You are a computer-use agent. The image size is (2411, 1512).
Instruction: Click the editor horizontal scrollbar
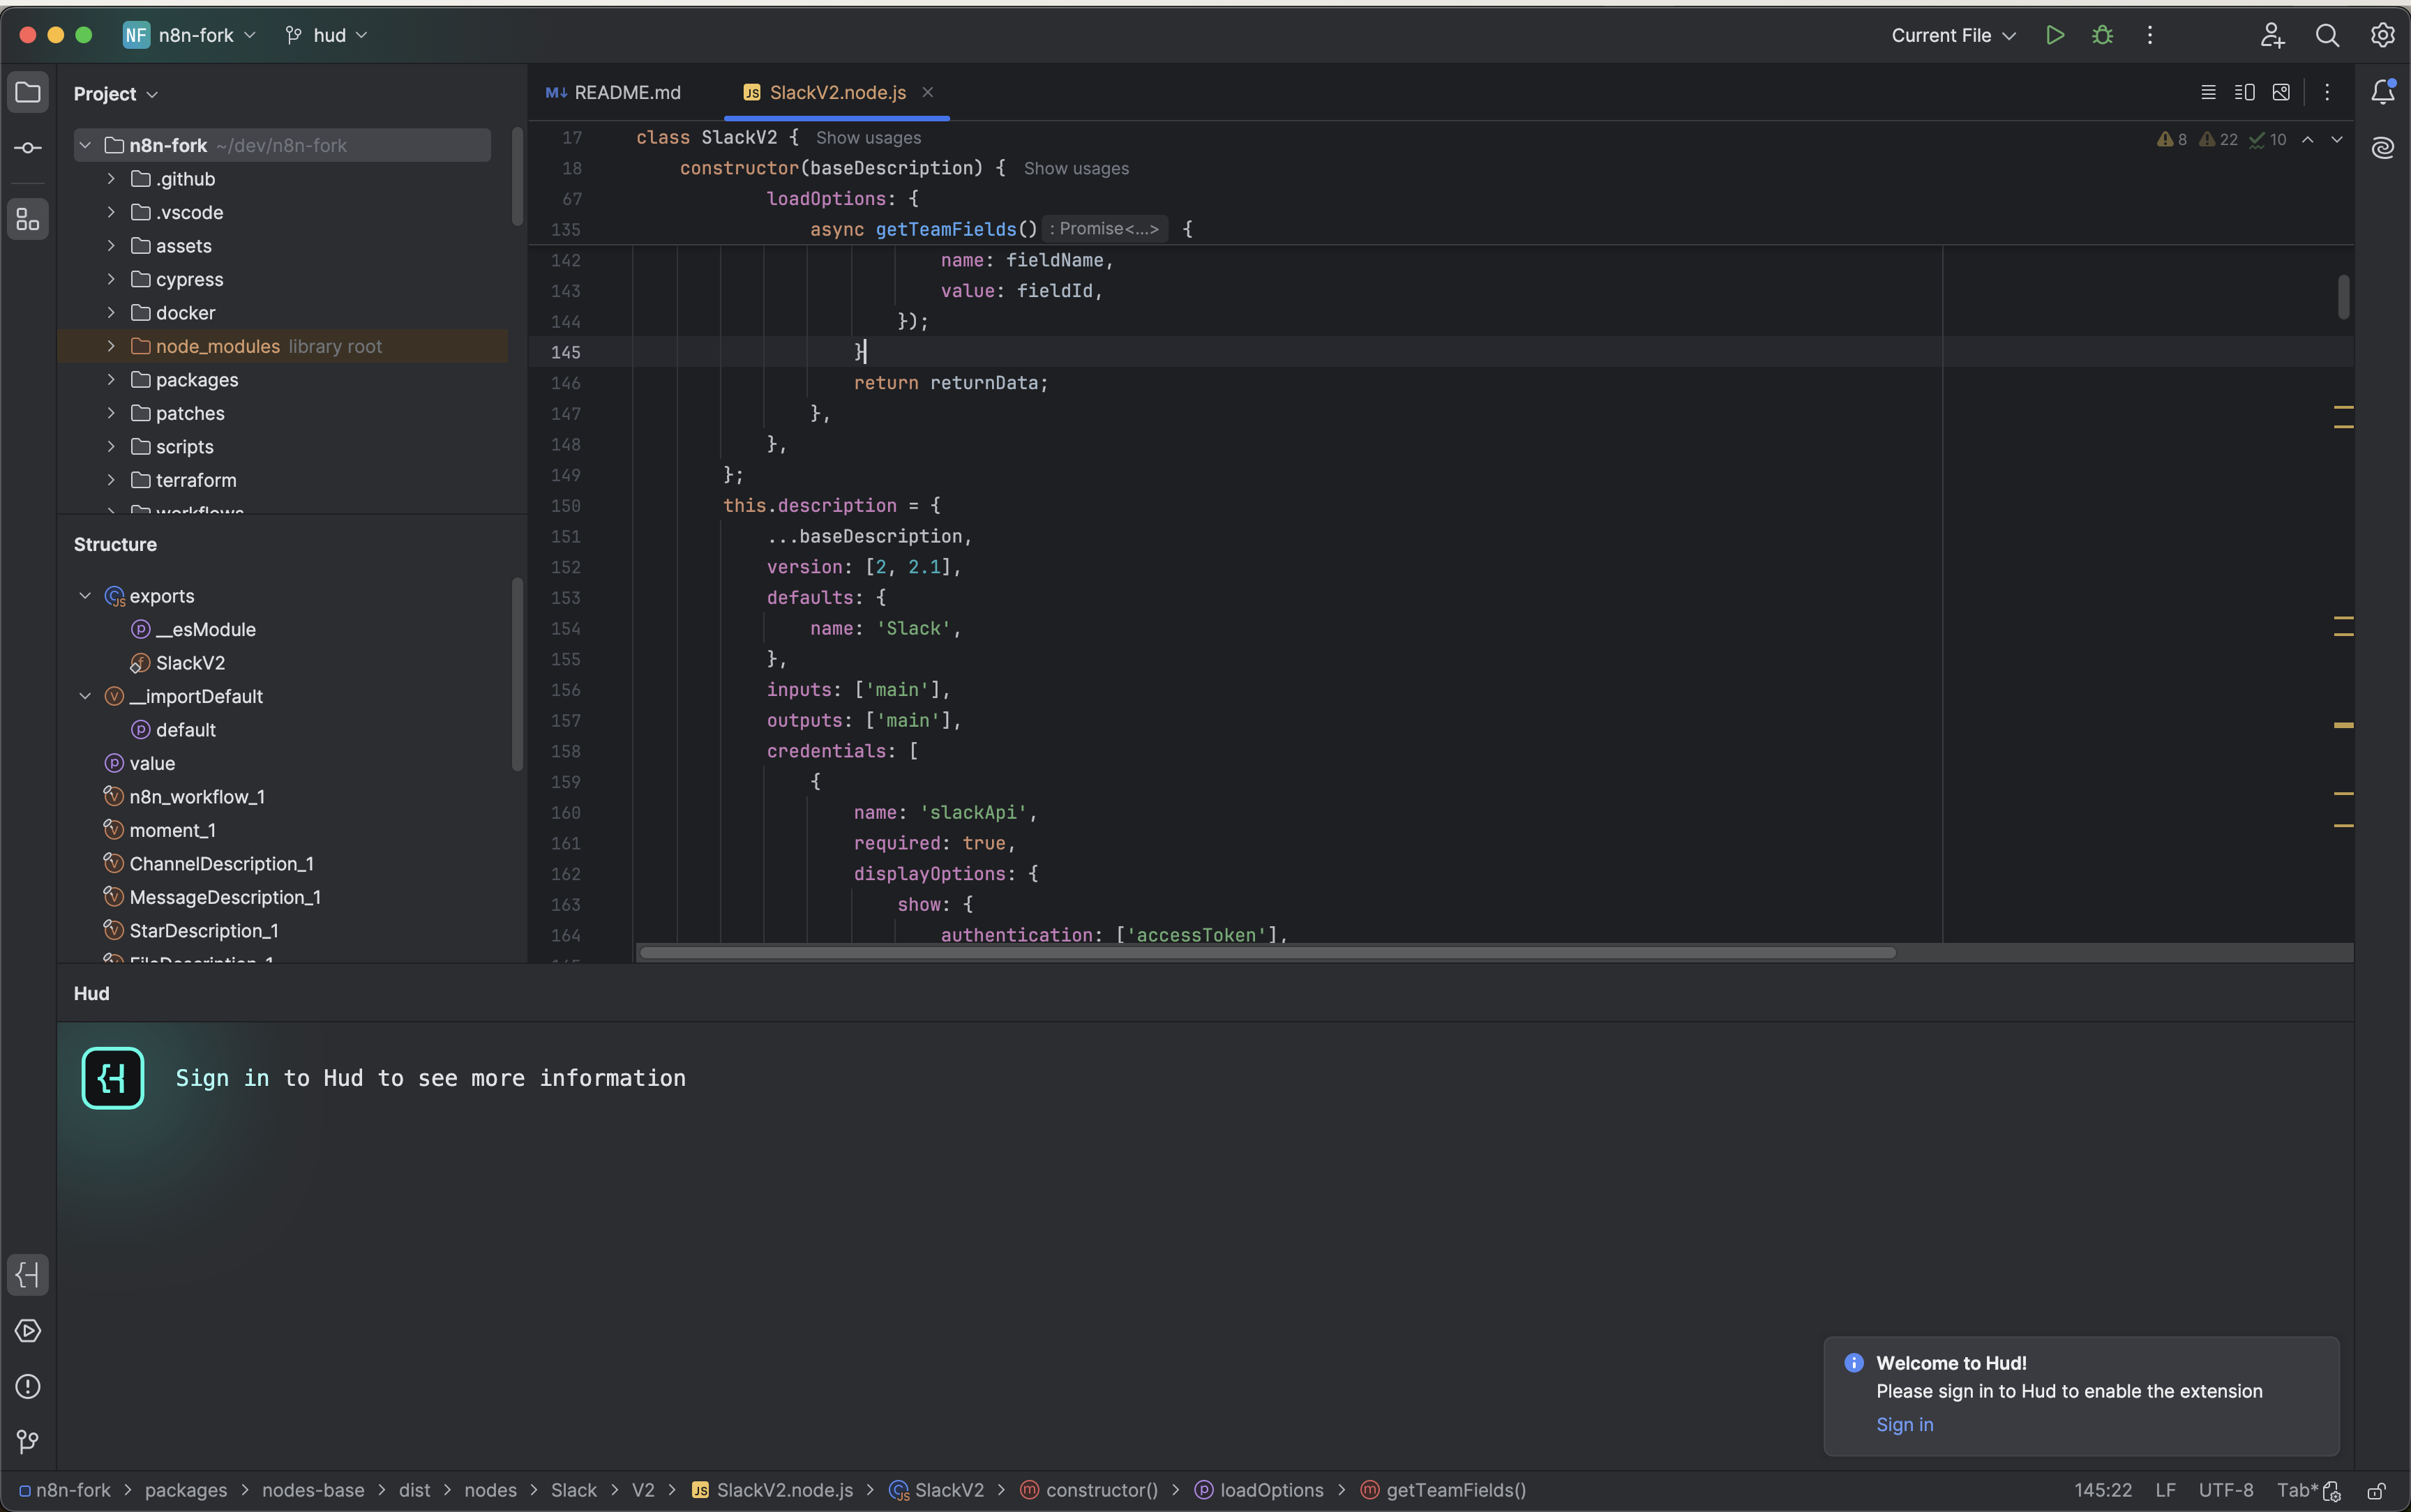point(1267,952)
